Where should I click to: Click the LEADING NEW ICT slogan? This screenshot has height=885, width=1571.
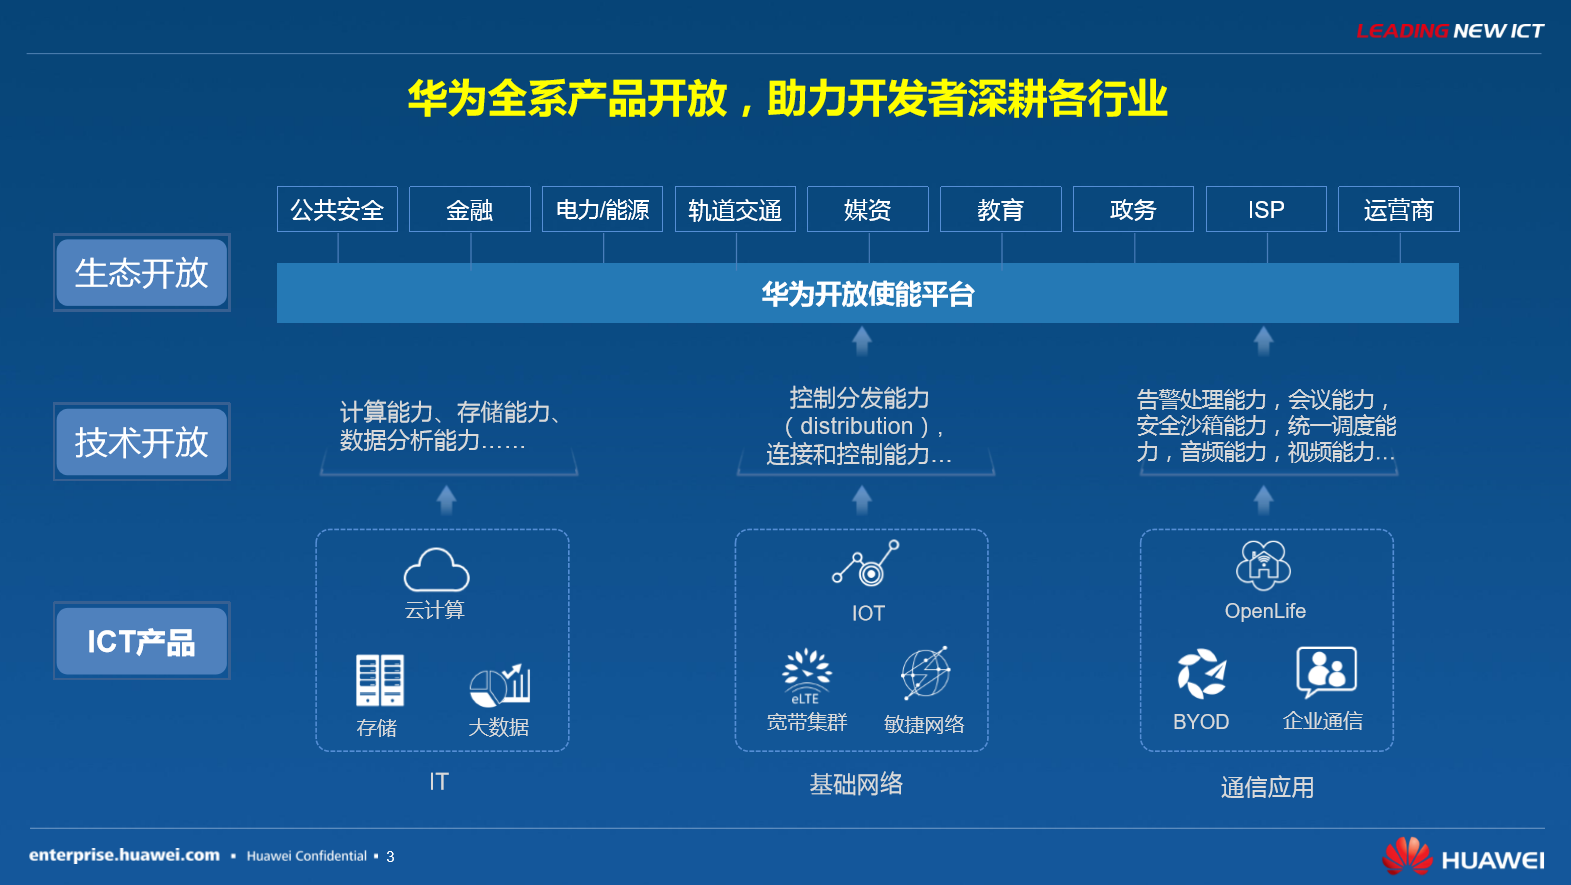pyautogui.click(x=1450, y=31)
